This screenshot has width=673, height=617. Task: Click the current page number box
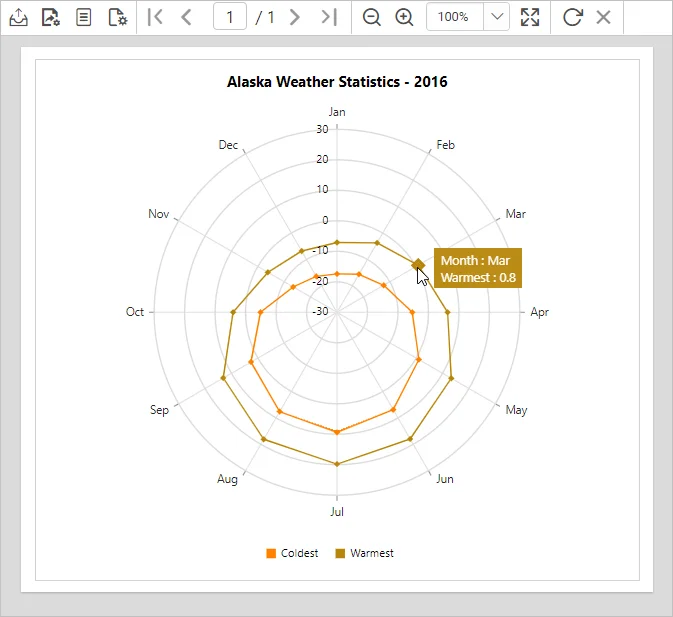pos(230,17)
